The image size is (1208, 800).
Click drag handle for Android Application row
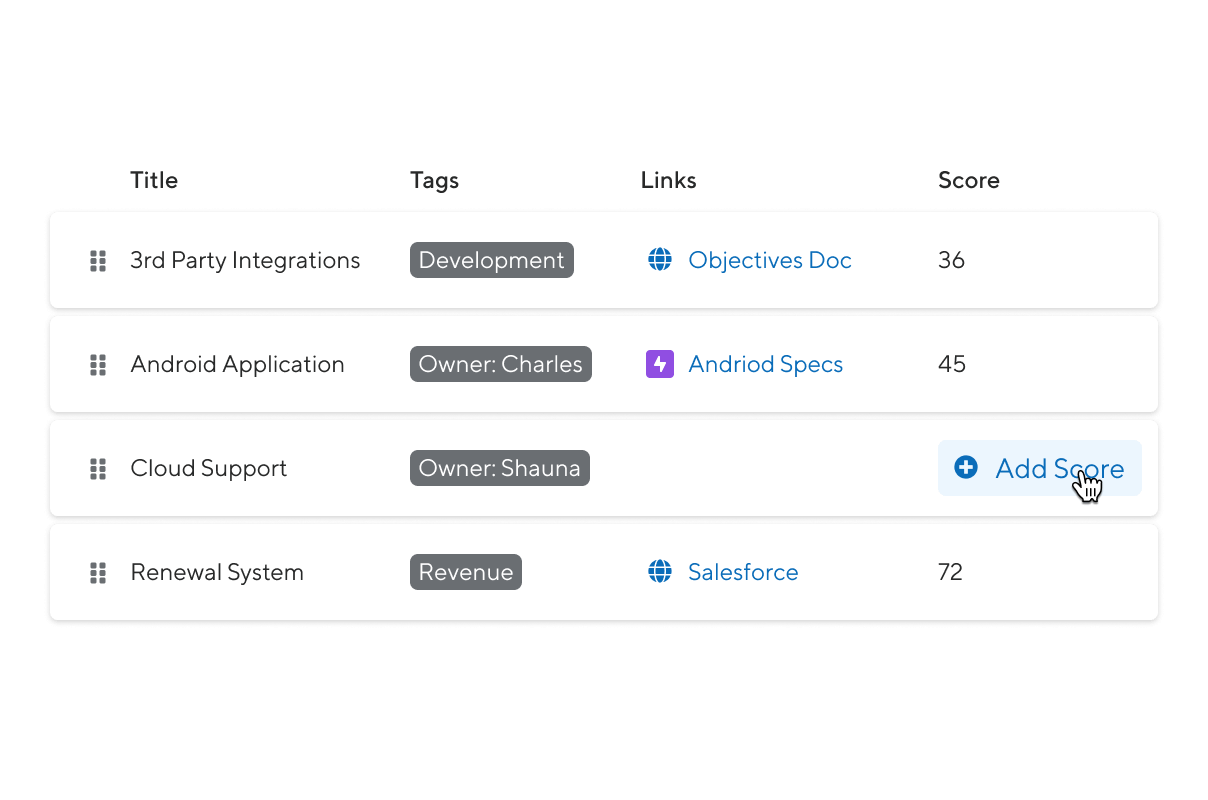click(98, 365)
